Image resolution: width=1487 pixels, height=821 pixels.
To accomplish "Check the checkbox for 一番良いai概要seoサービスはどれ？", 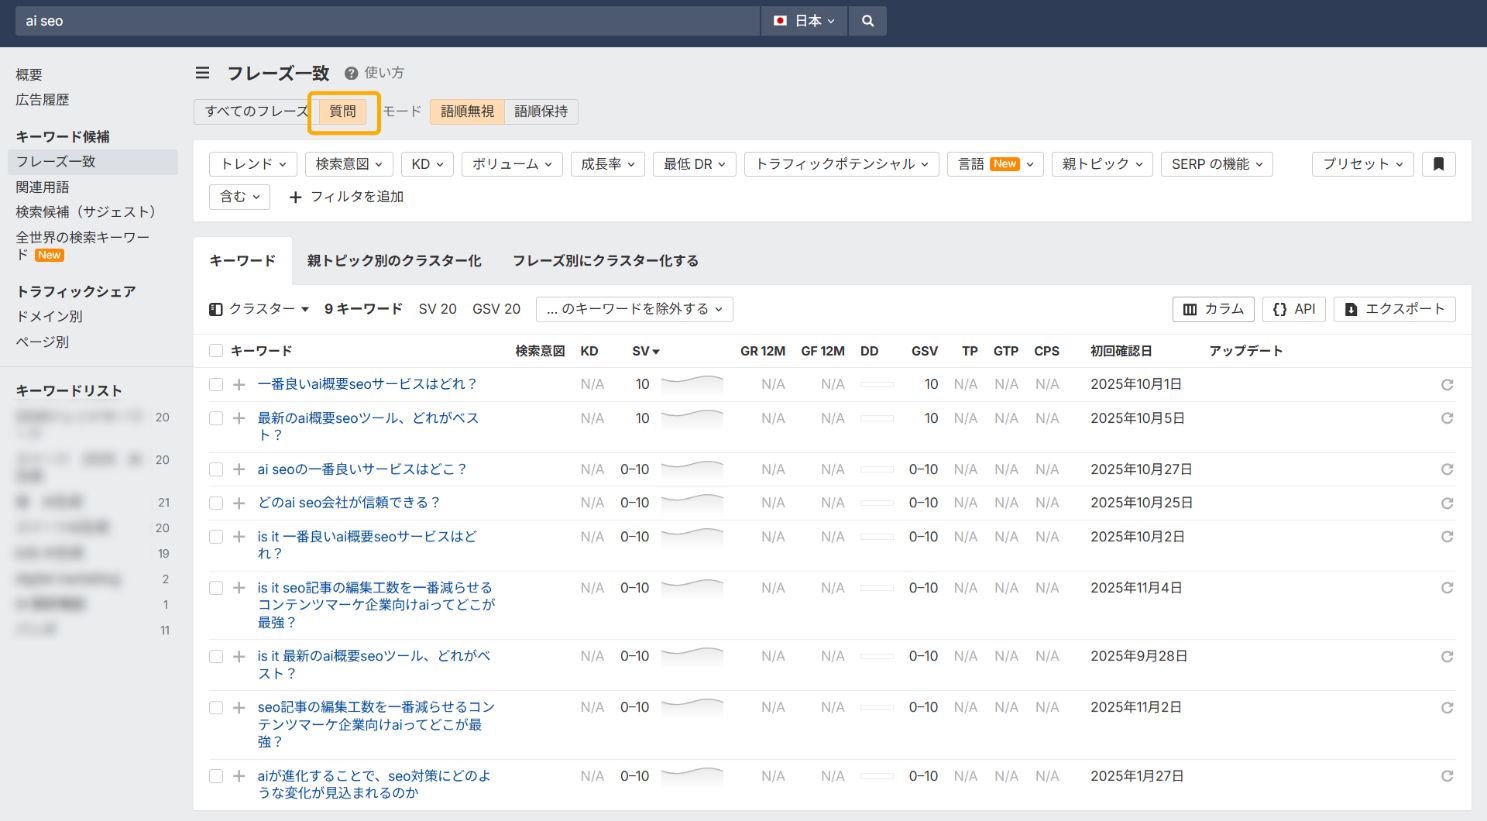I will tap(215, 384).
